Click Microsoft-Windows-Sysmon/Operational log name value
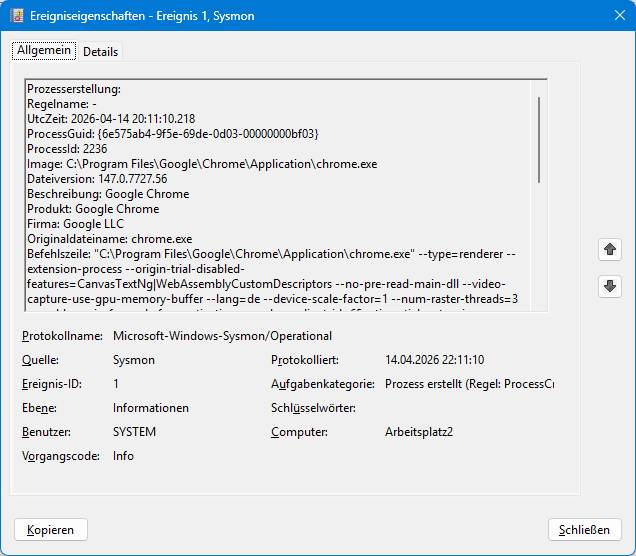Viewport: 636px width, 556px height. 222,336
